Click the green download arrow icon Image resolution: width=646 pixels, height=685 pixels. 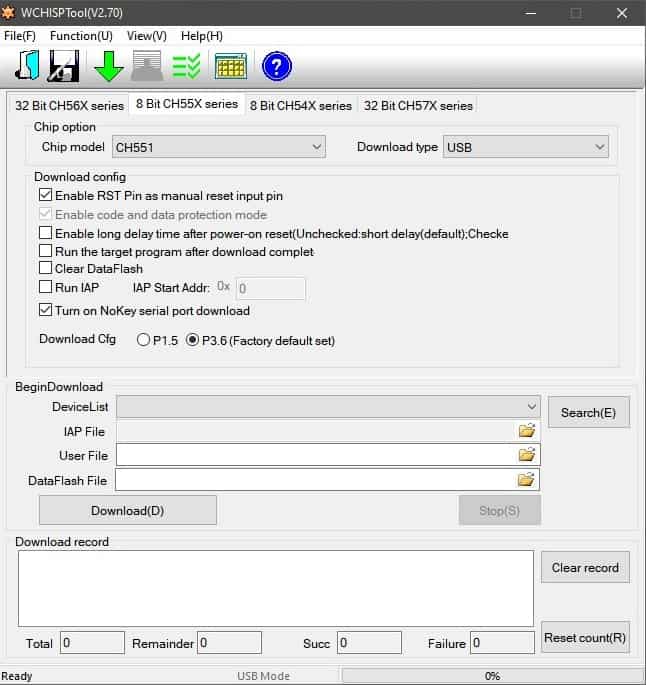coord(108,66)
